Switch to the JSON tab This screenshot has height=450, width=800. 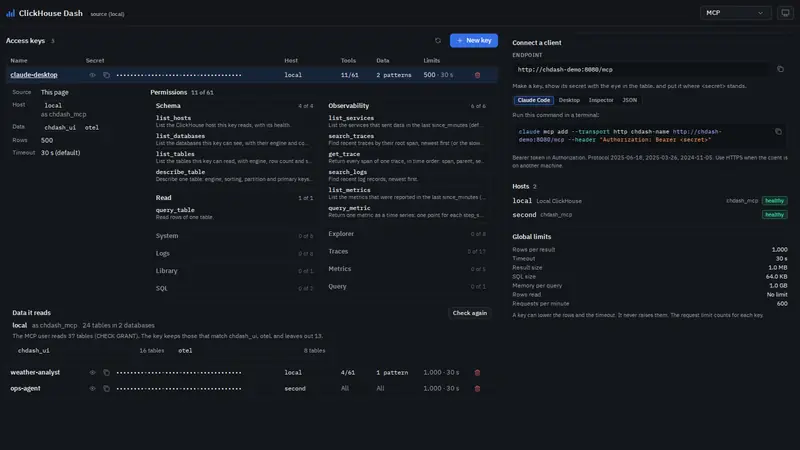pyautogui.click(x=629, y=100)
